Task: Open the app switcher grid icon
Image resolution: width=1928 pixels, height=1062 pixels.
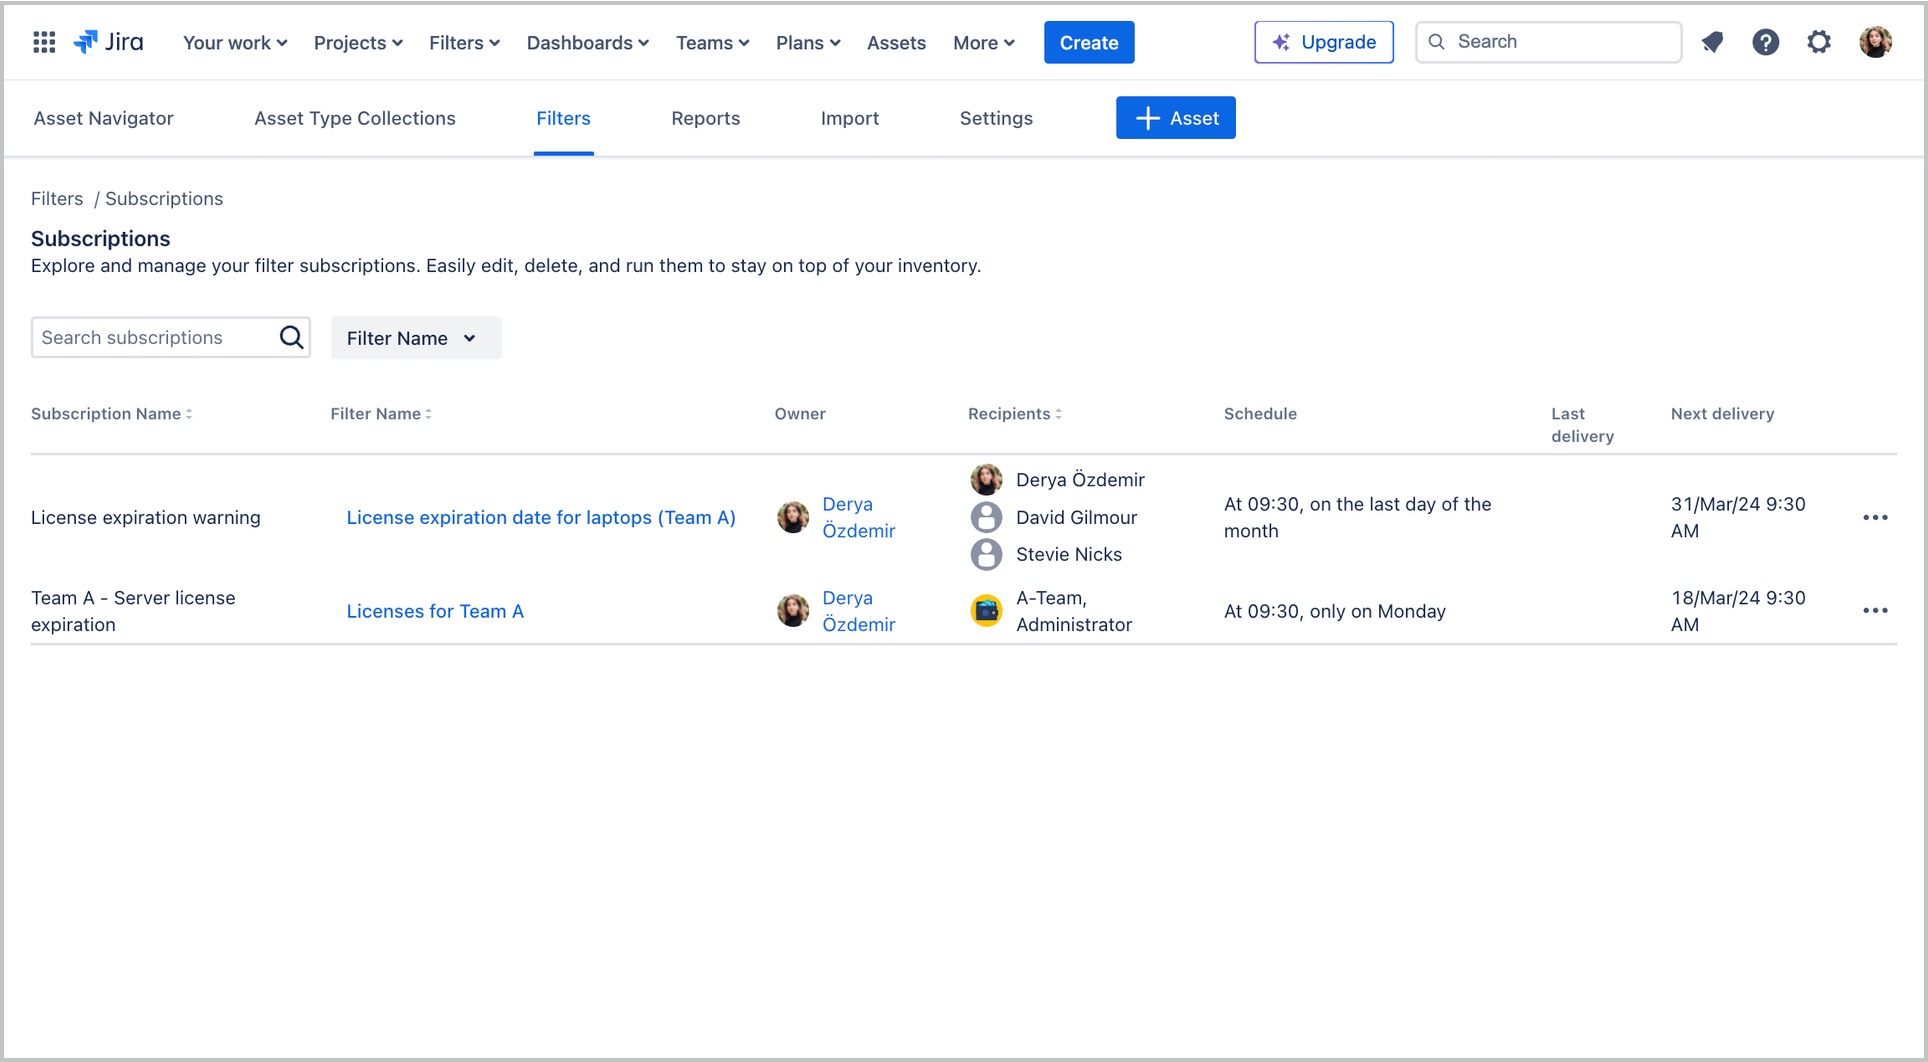Action: coord(44,42)
